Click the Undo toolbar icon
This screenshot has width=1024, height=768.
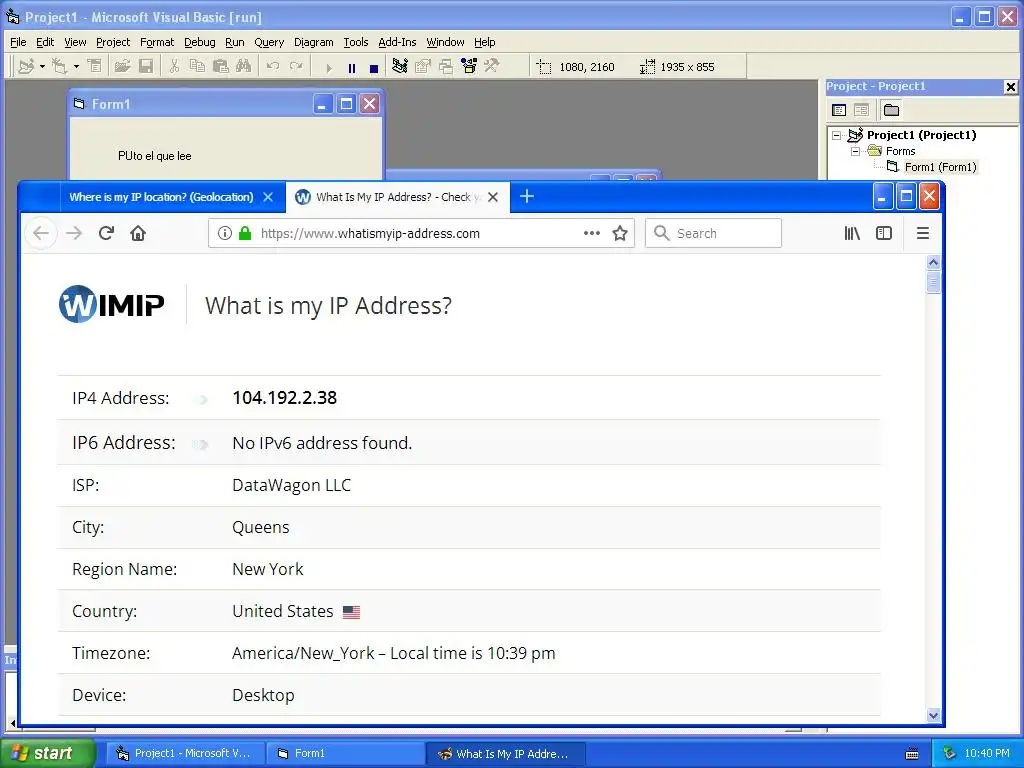tap(273, 67)
